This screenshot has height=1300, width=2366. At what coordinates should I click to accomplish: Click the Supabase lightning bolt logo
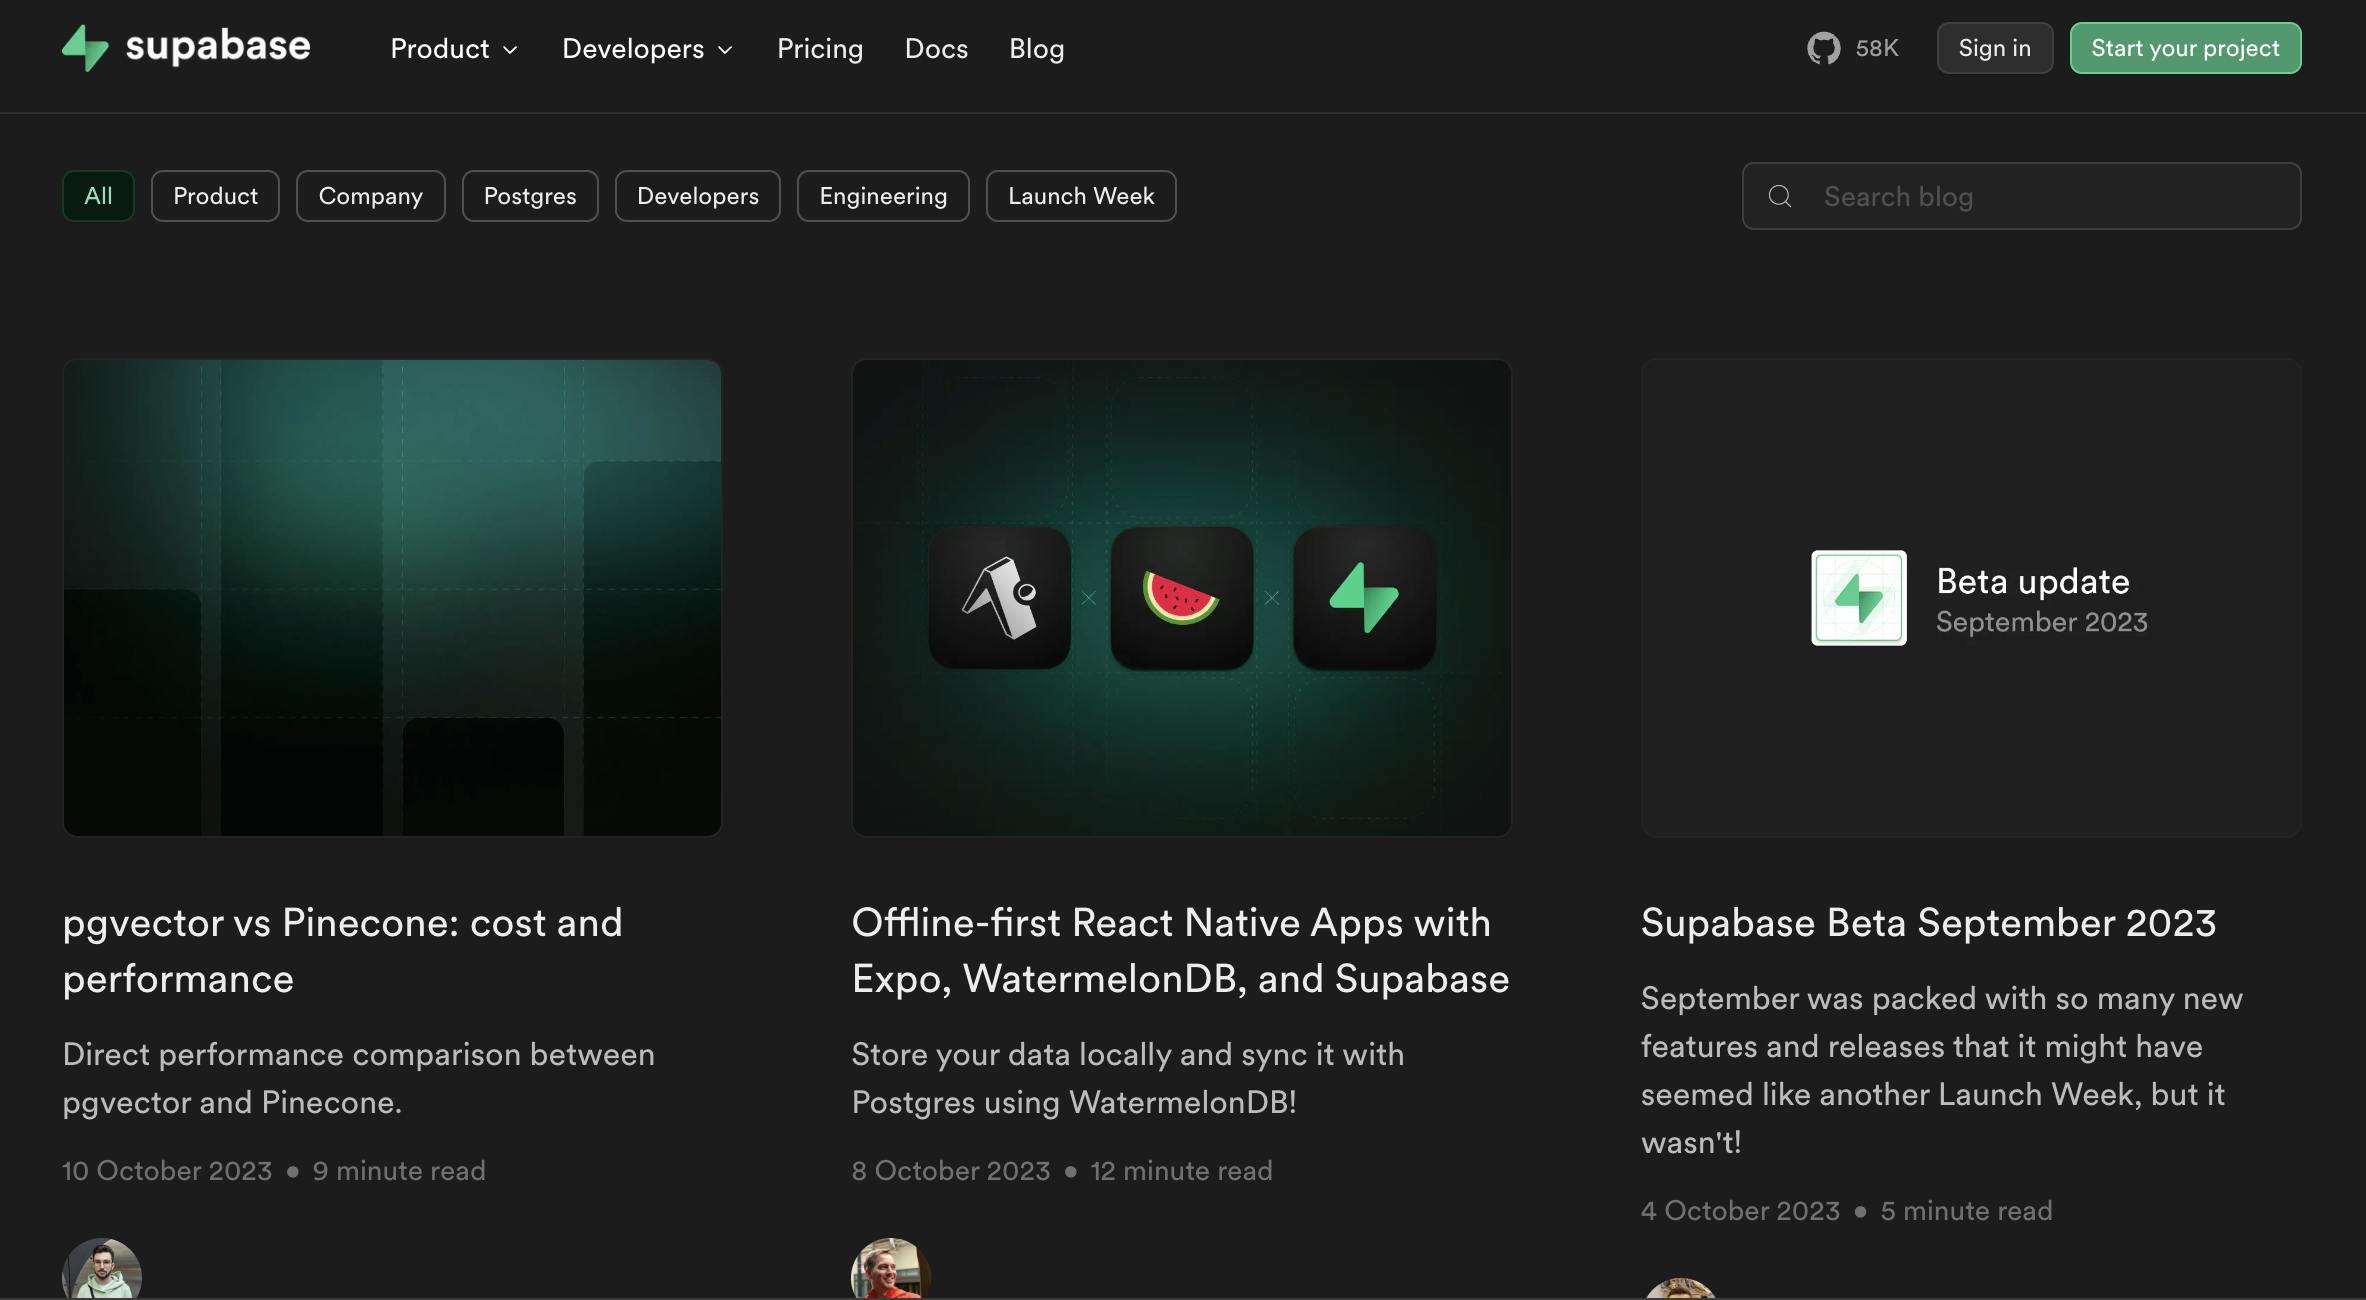click(x=86, y=48)
